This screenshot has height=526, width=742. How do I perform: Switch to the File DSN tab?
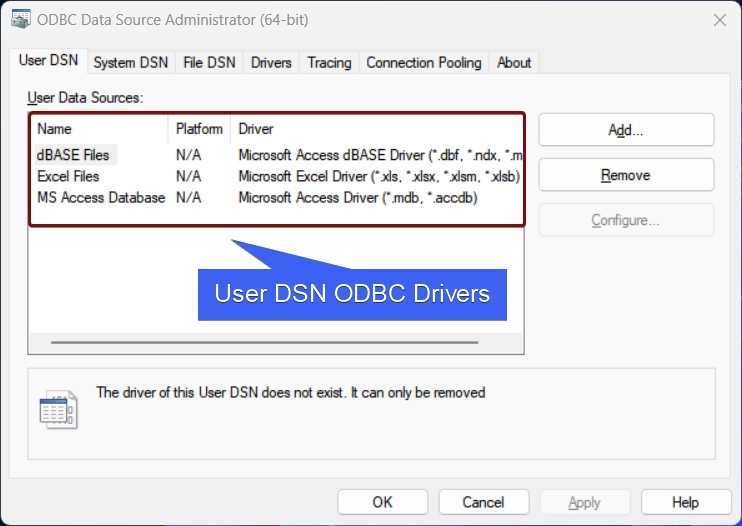click(x=209, y=62)
